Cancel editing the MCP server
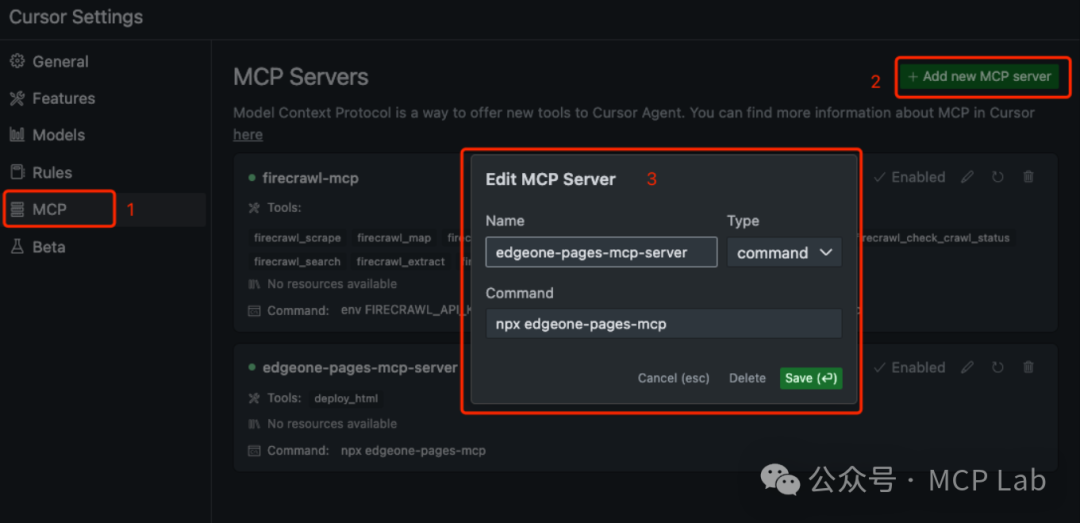Screen dimensions: 1080x523 pos(674,378)
